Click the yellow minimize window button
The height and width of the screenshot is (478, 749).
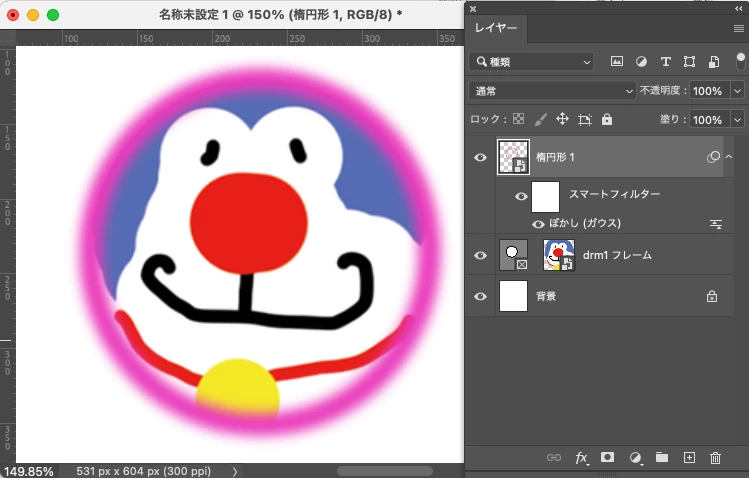pos(33,15)
